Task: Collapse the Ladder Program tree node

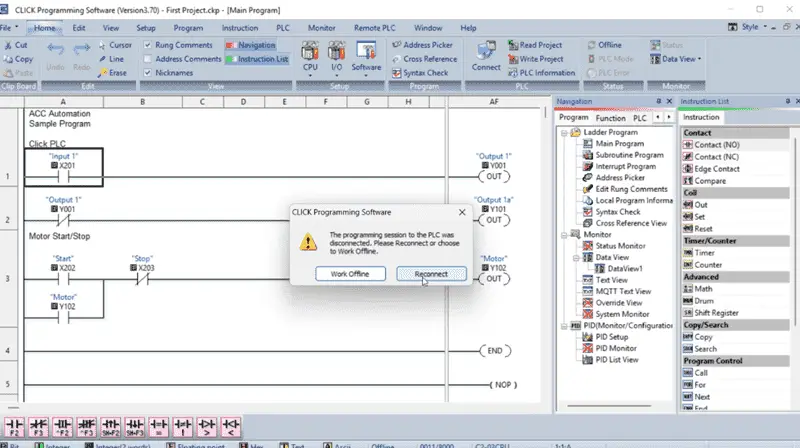Action: (x=564, y=133)
